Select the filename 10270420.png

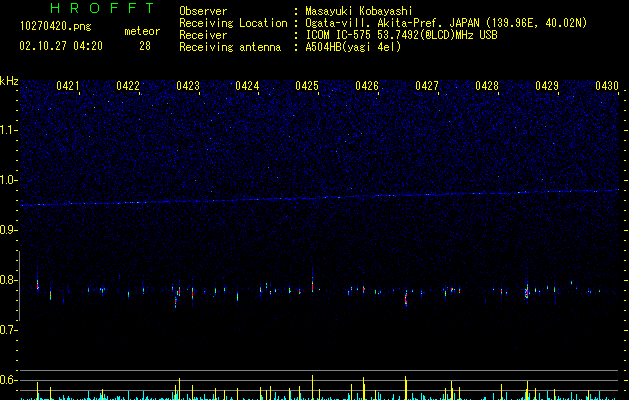pyautogui.click(x=56, y=26)
